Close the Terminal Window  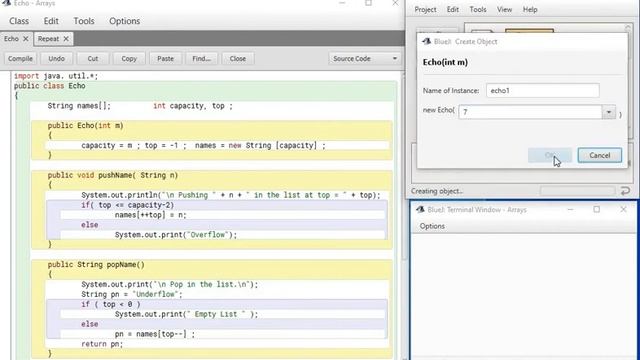point(623,209)
